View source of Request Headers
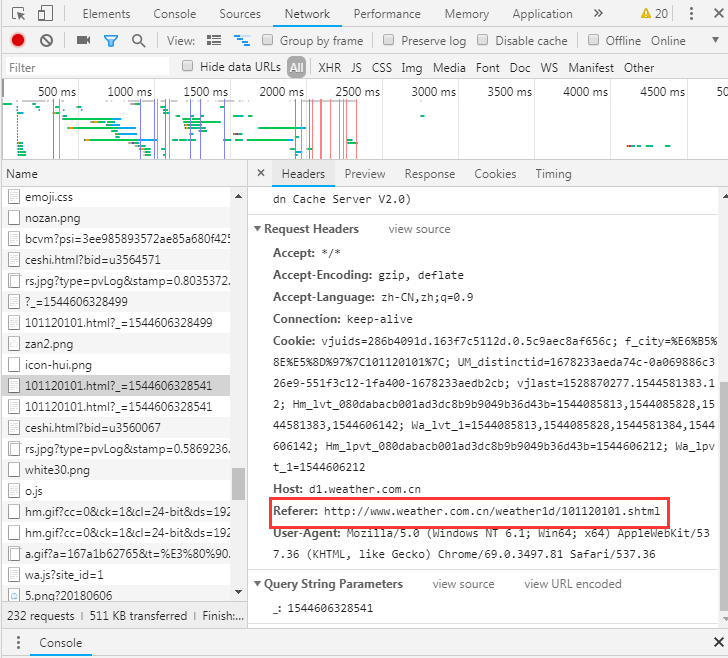This screenshot has width=728, height=658. tap(419, 229)
